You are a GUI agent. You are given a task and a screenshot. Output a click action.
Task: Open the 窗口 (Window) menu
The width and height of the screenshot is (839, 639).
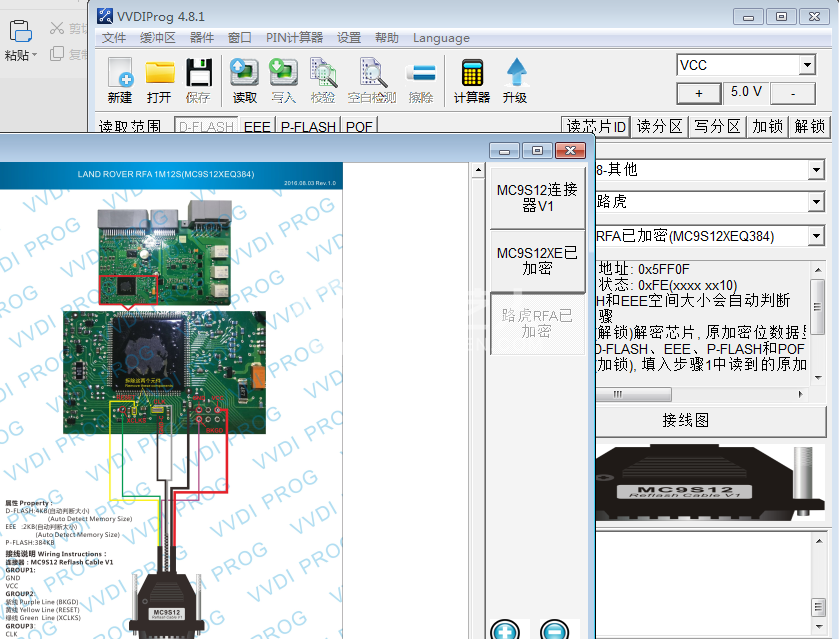pyautogui.click(x=240, y=38)
